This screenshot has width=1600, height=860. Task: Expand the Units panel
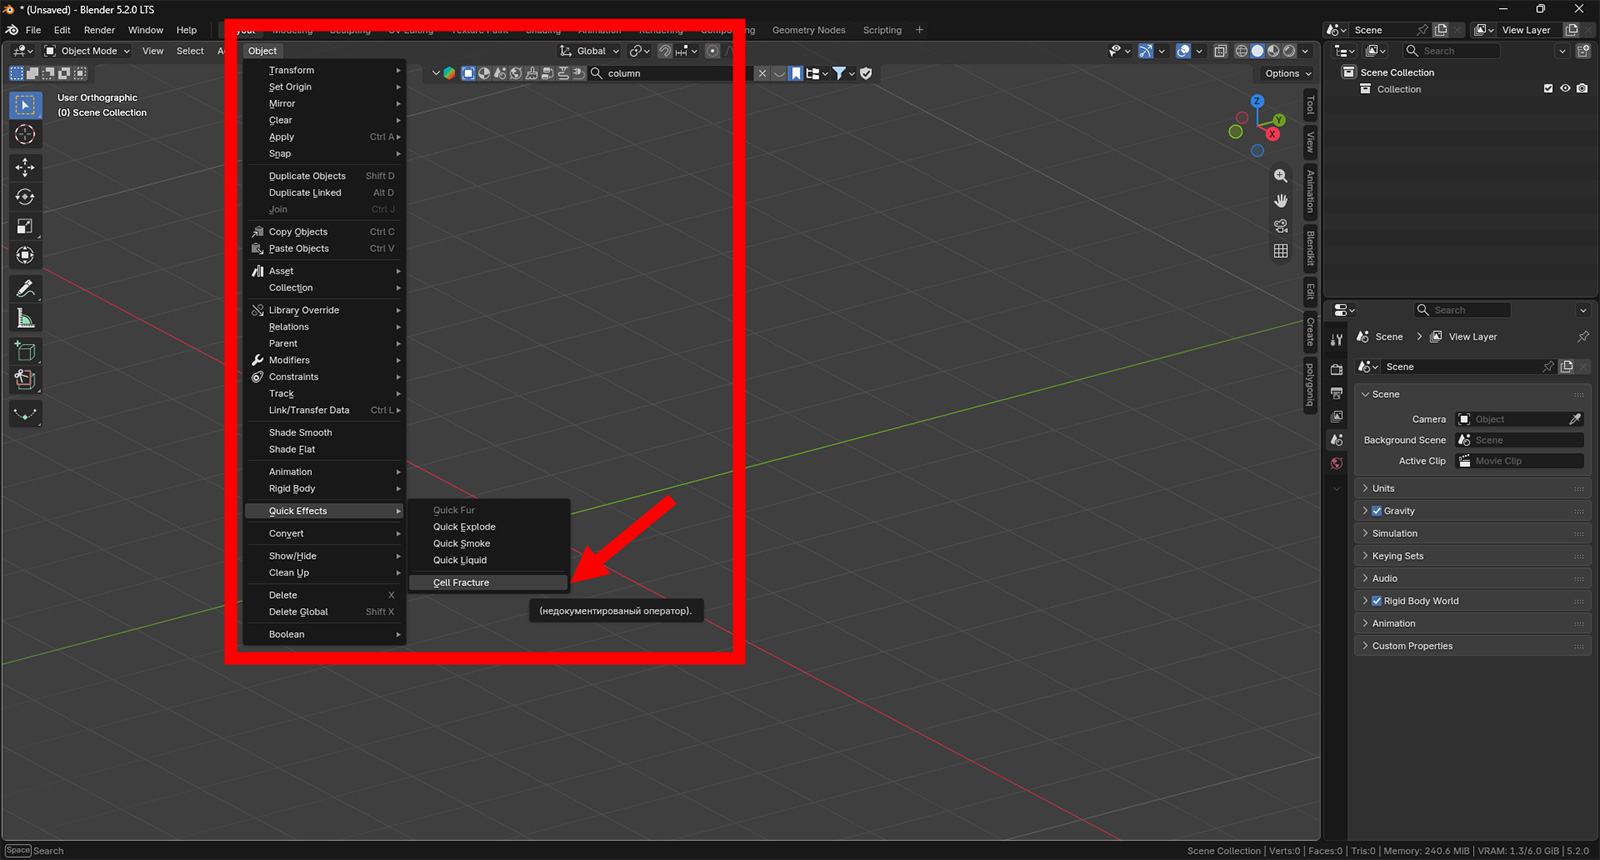pyautogui.click(x=1474, y=488)
